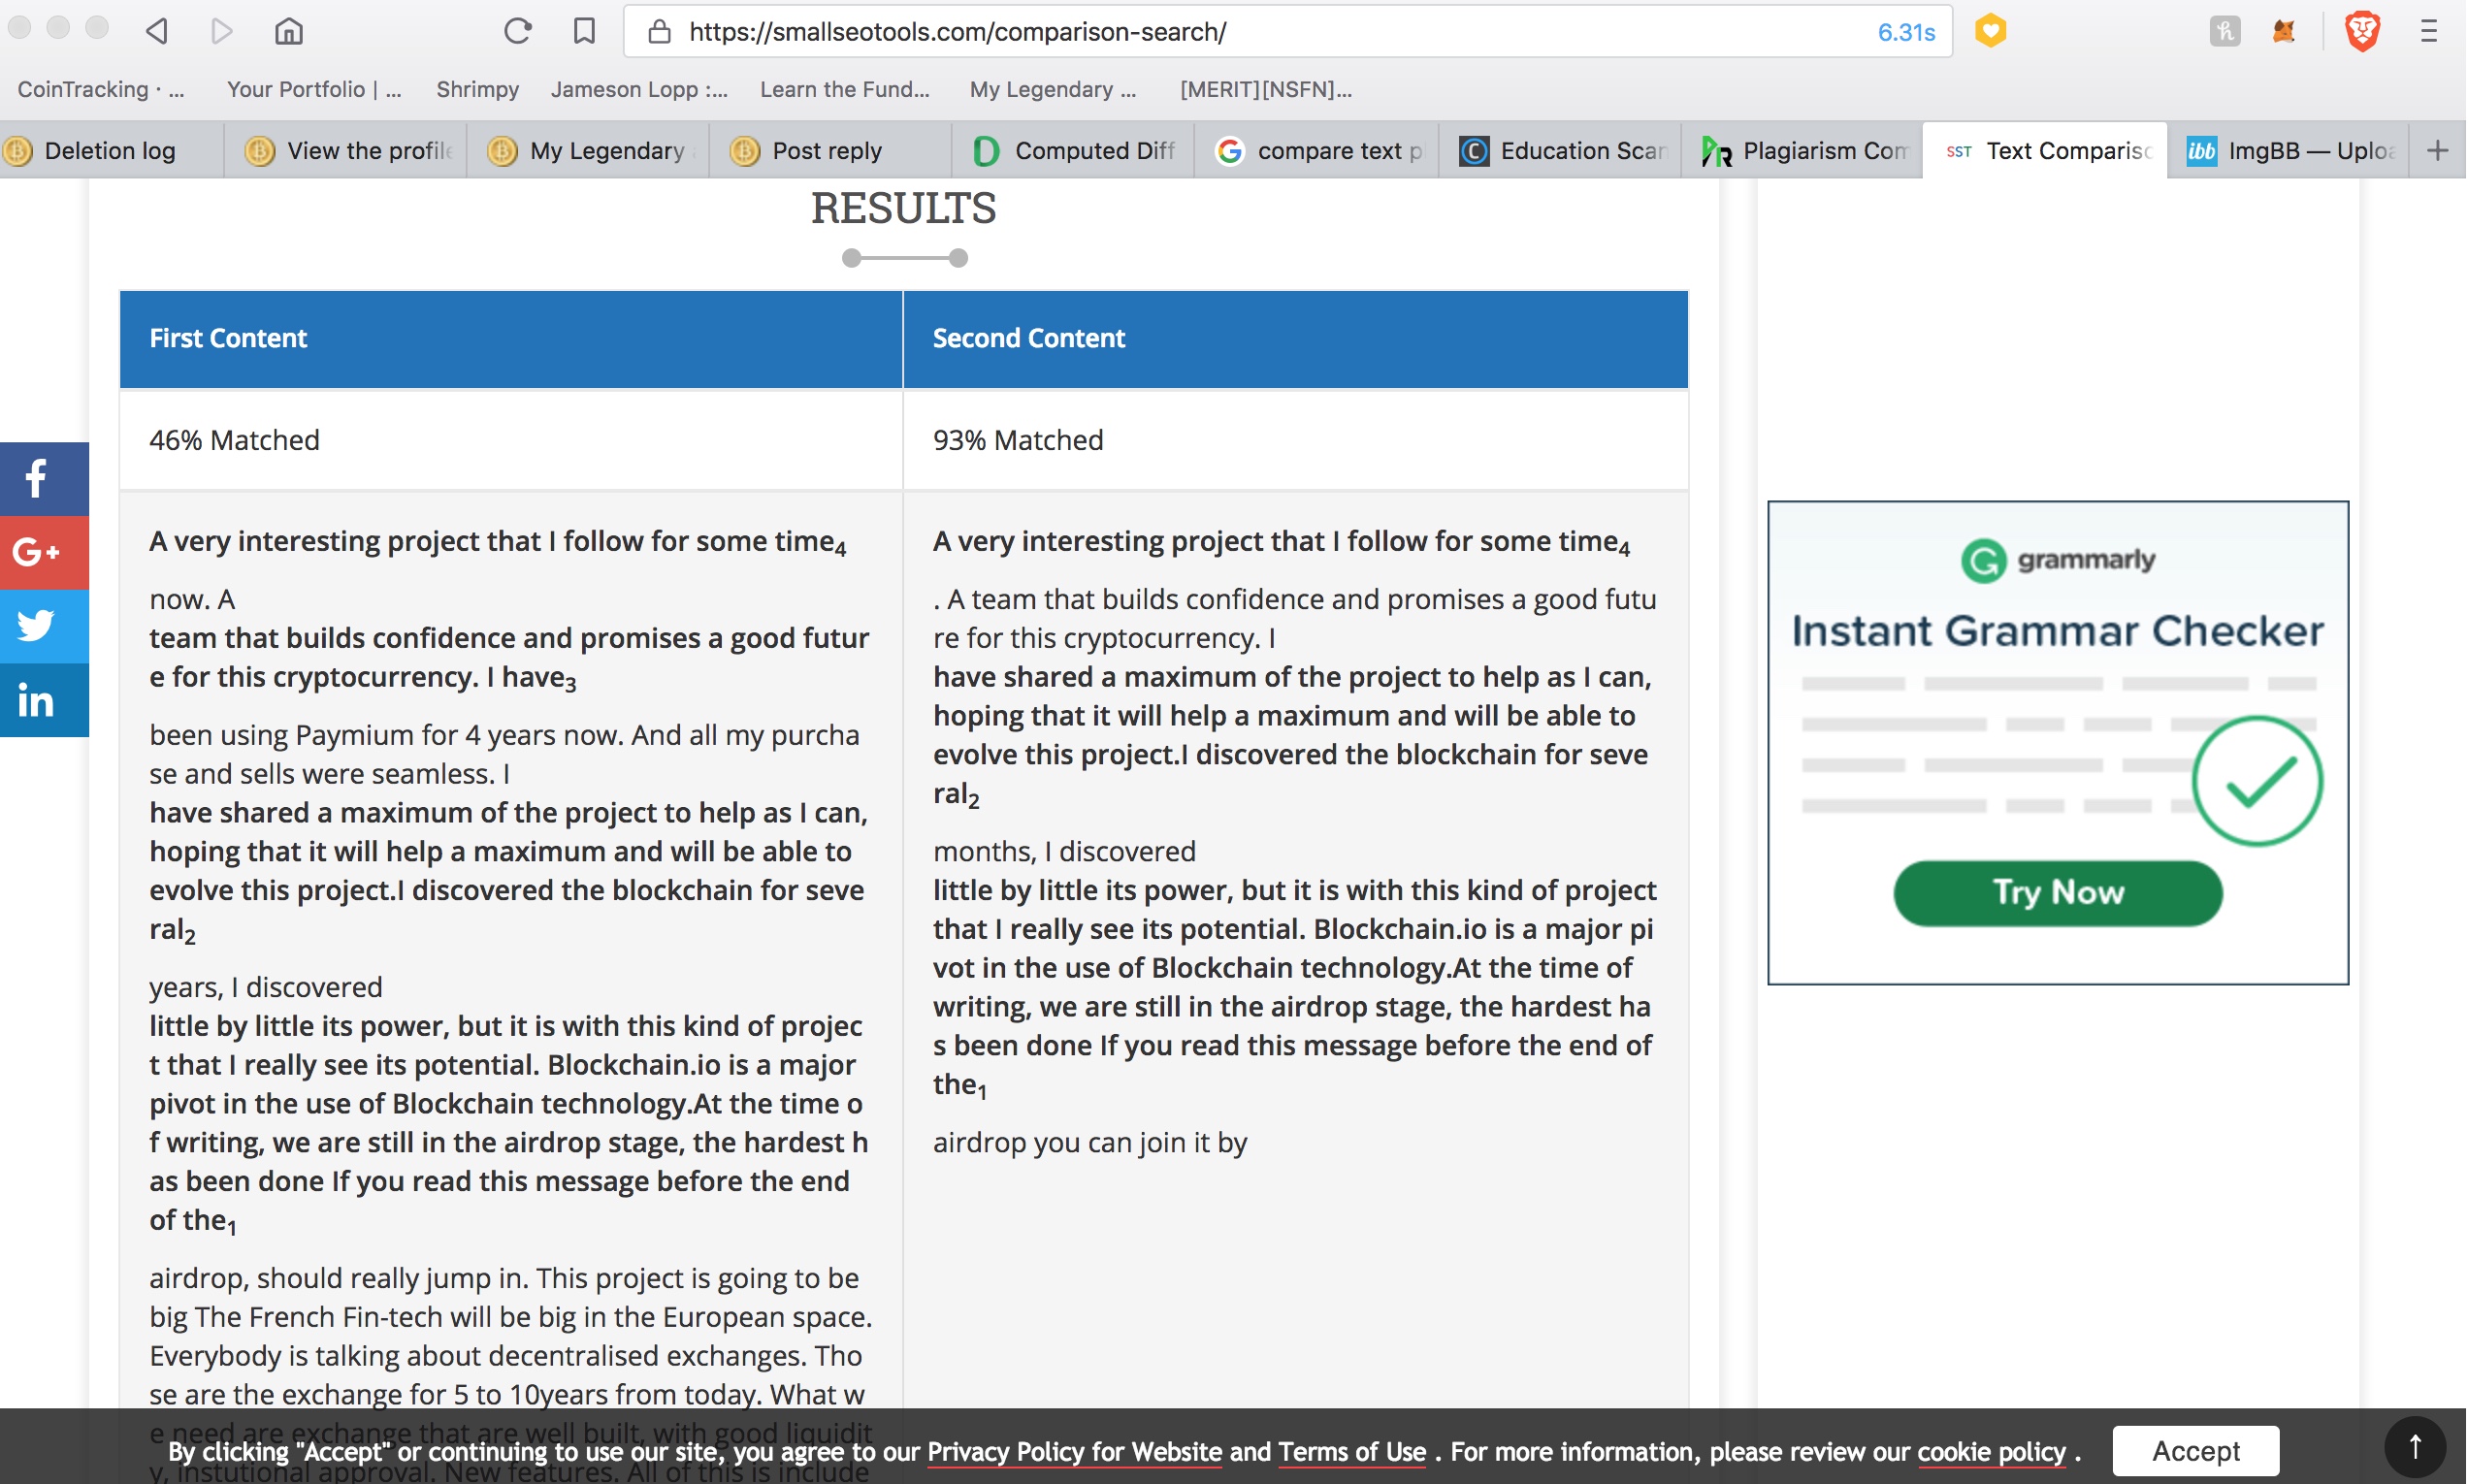
Task: Open the Jameson Lopp bookmark
Action: tap(639, 89)
